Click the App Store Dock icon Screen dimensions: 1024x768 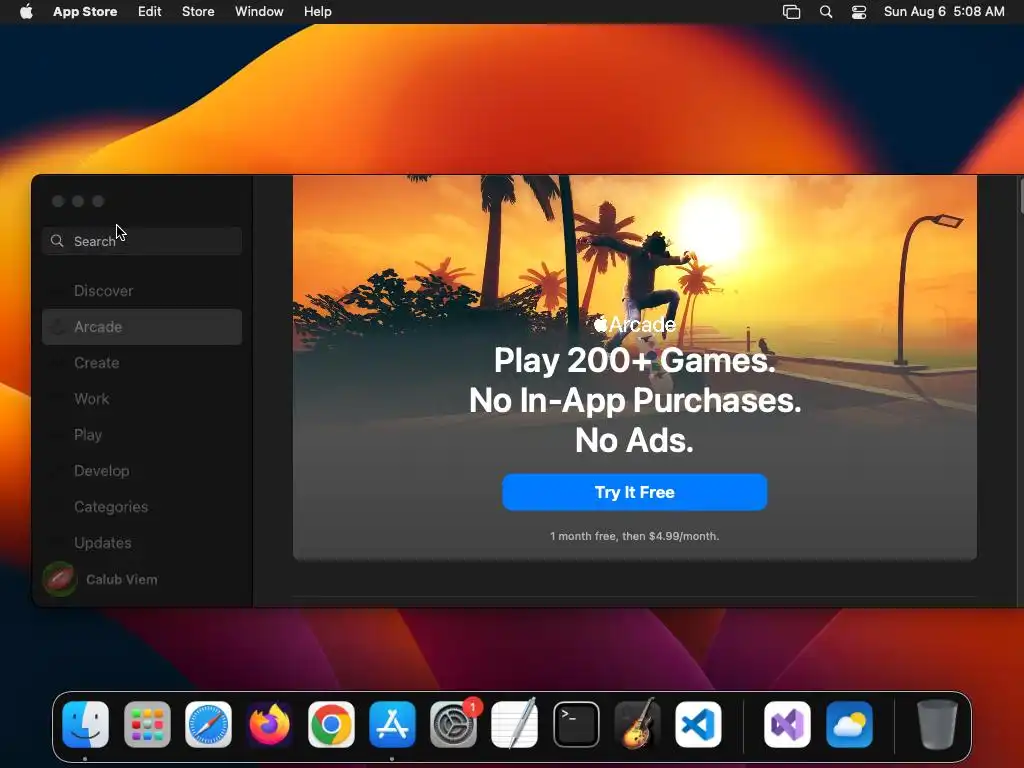[392, 724]
